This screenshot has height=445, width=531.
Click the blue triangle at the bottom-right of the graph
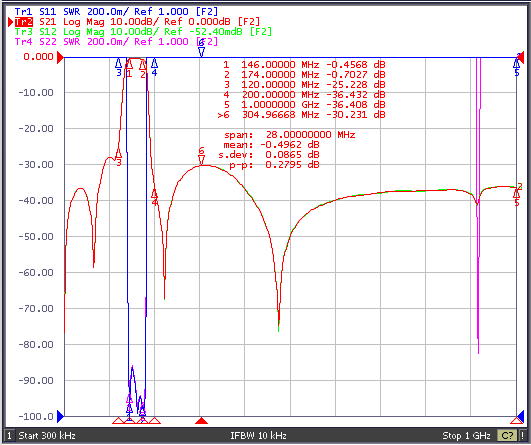[520, 417]
